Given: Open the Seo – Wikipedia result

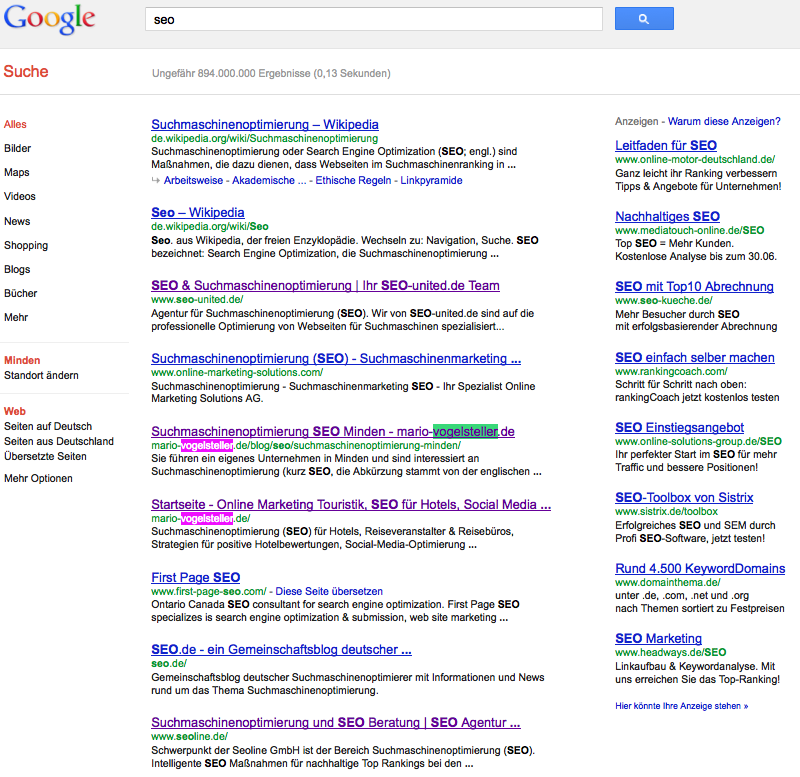Looking at the screenshot, I should click(198, 213).
